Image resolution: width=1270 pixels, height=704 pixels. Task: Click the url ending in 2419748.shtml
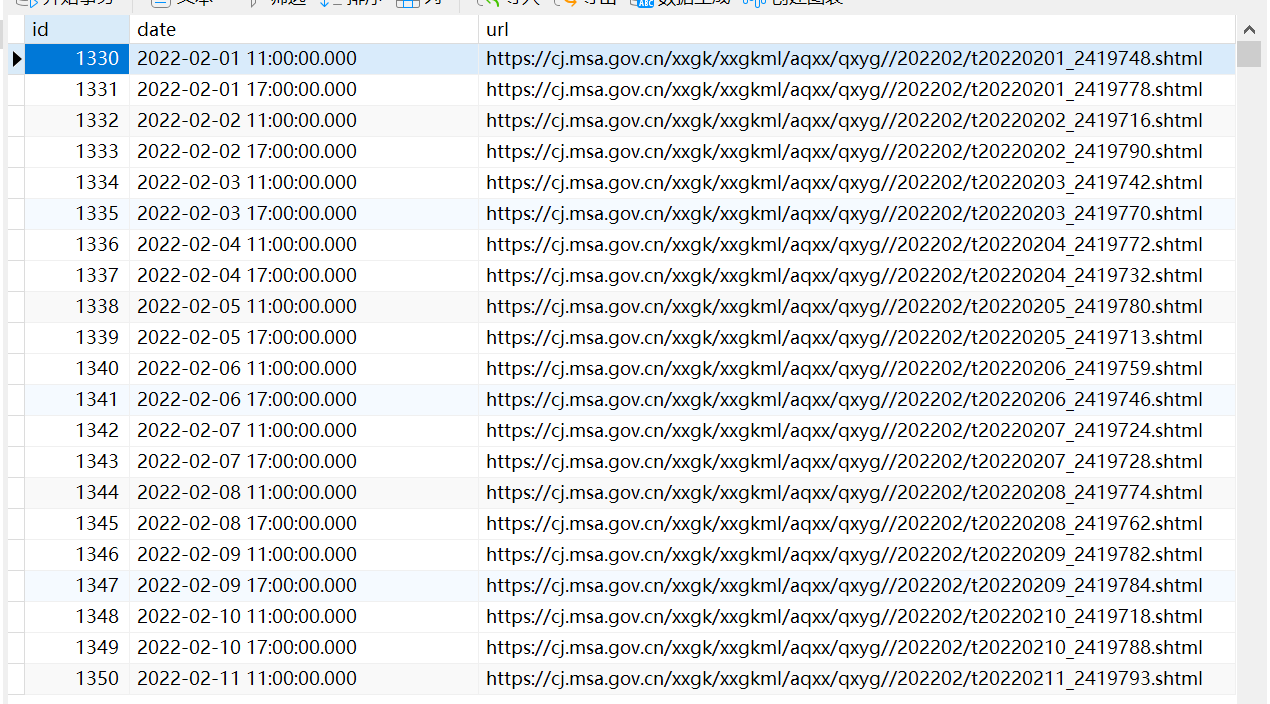point(844,59)
